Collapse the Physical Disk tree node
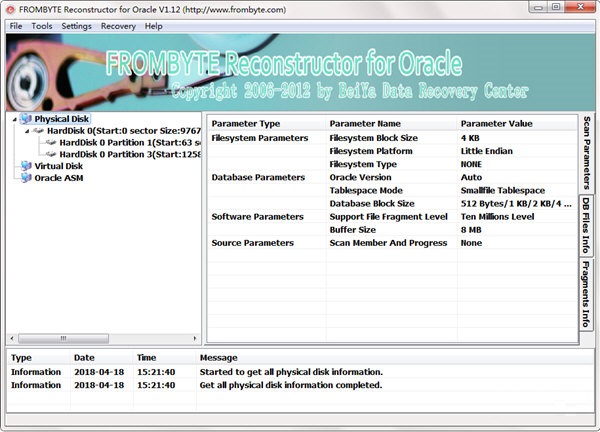This screenshot has width=600, height=432. [15, 119]
